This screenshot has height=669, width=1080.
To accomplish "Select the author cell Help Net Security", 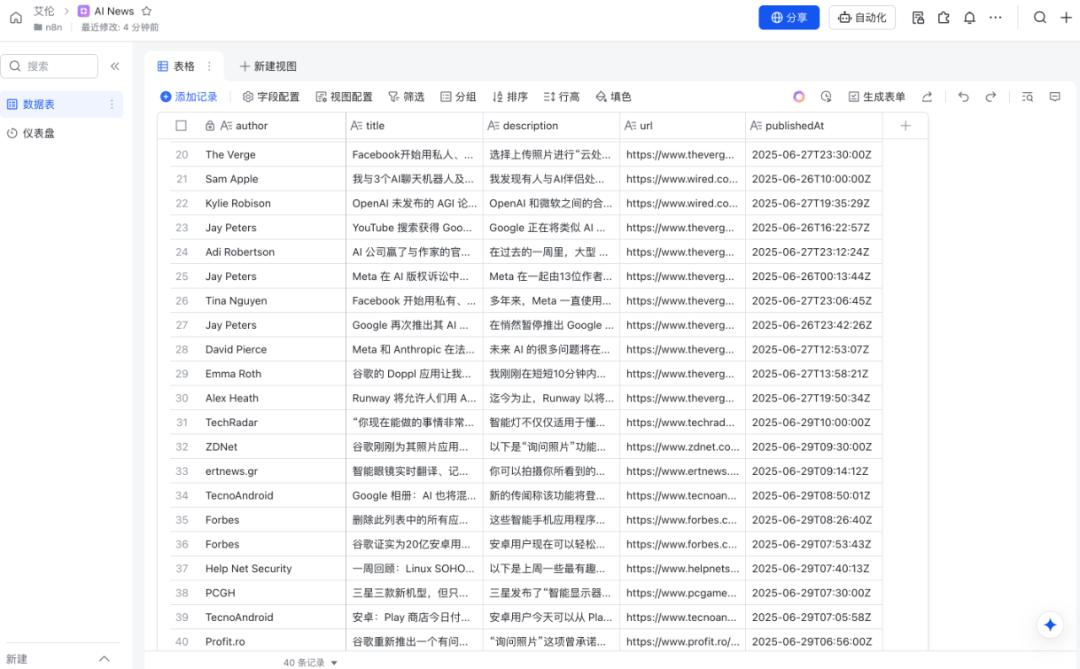I will pyautogui.click(x=270, y=568).
